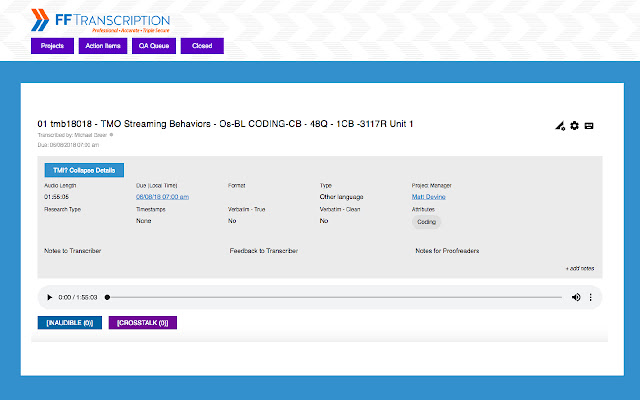Image resolution: width=640 pixels, height=400 pixels.
Task: Click the Audio Length value 01:55:05
Action: coord(56,197)
